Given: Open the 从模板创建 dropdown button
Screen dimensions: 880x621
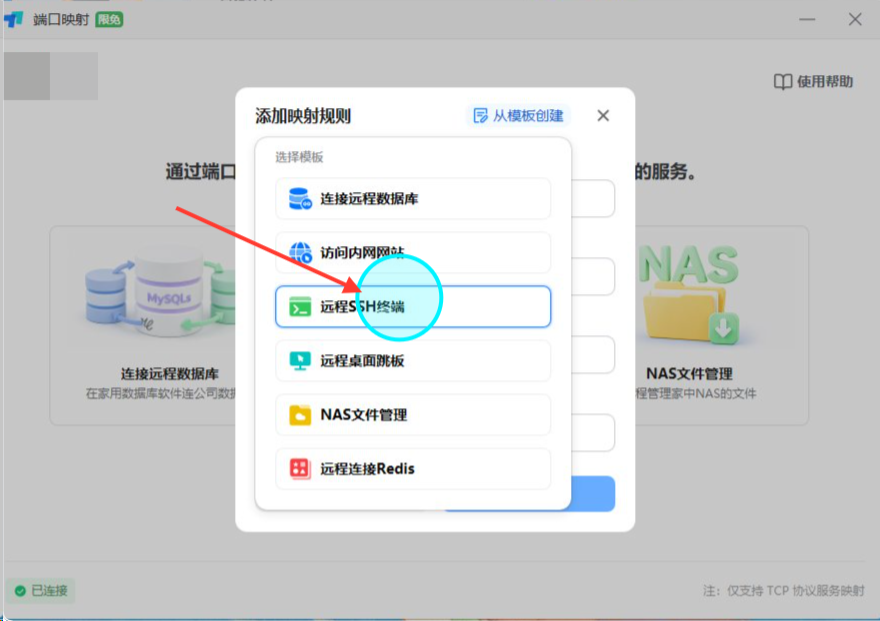Looking at the screenshot, I should [x=518, y=116].
